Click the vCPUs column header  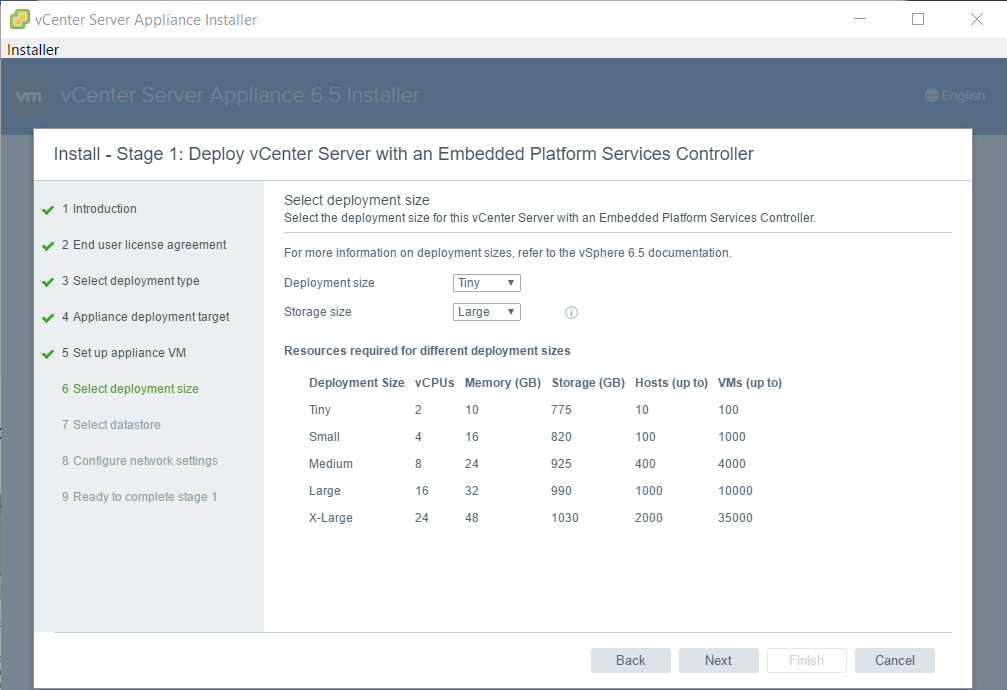[435, 383]
